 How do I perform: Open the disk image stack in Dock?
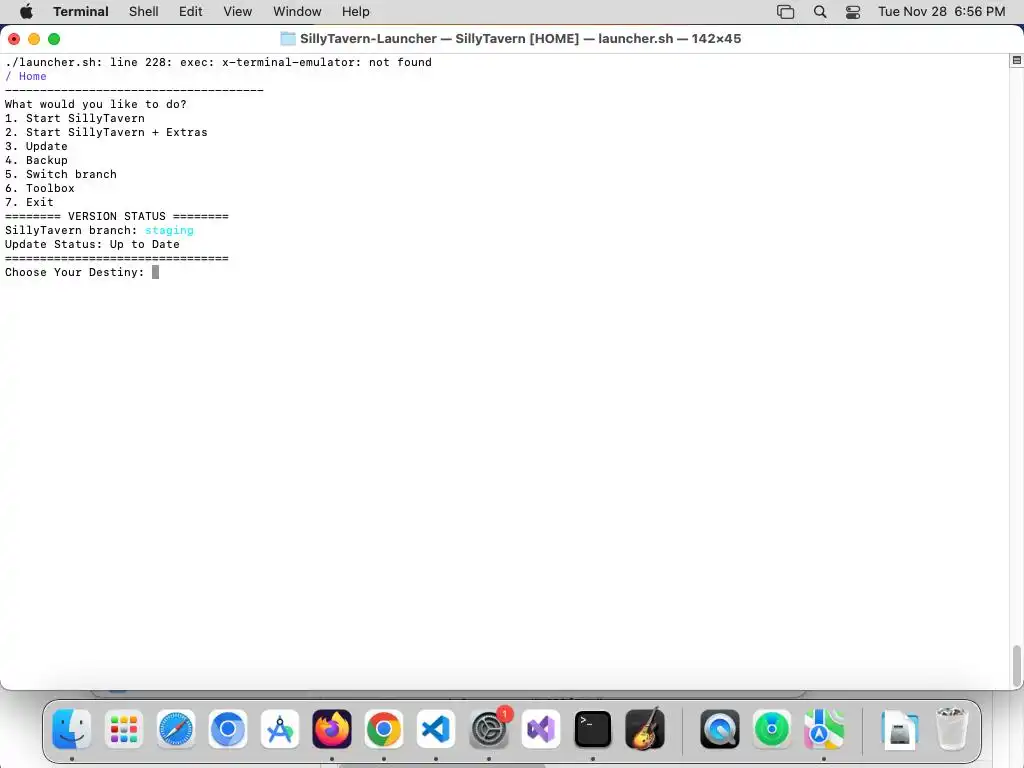pos(899,729)
